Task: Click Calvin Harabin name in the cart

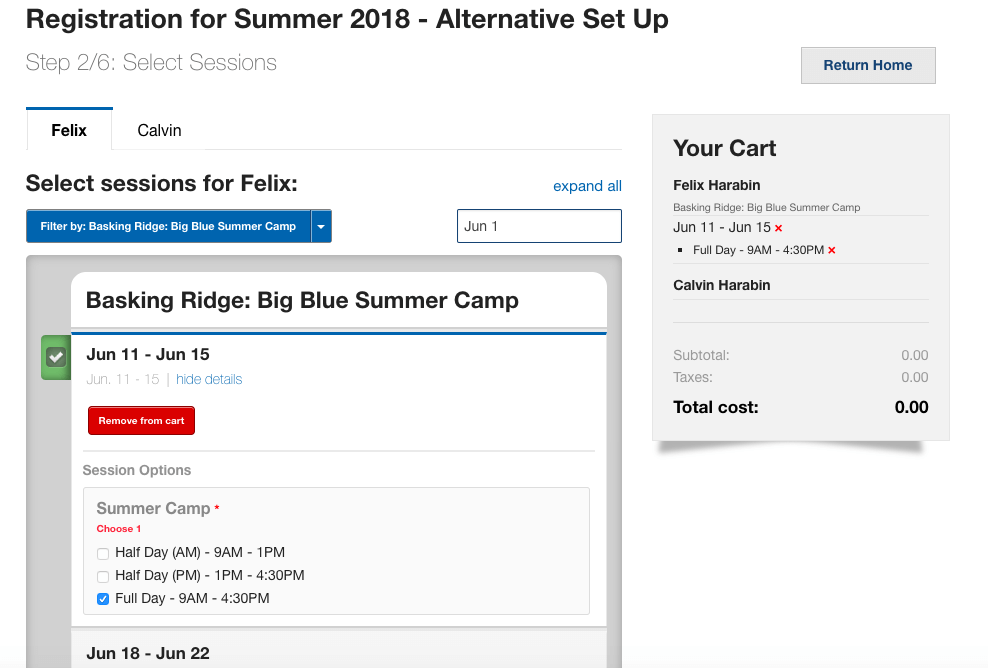Action: (x=721, y=285)
